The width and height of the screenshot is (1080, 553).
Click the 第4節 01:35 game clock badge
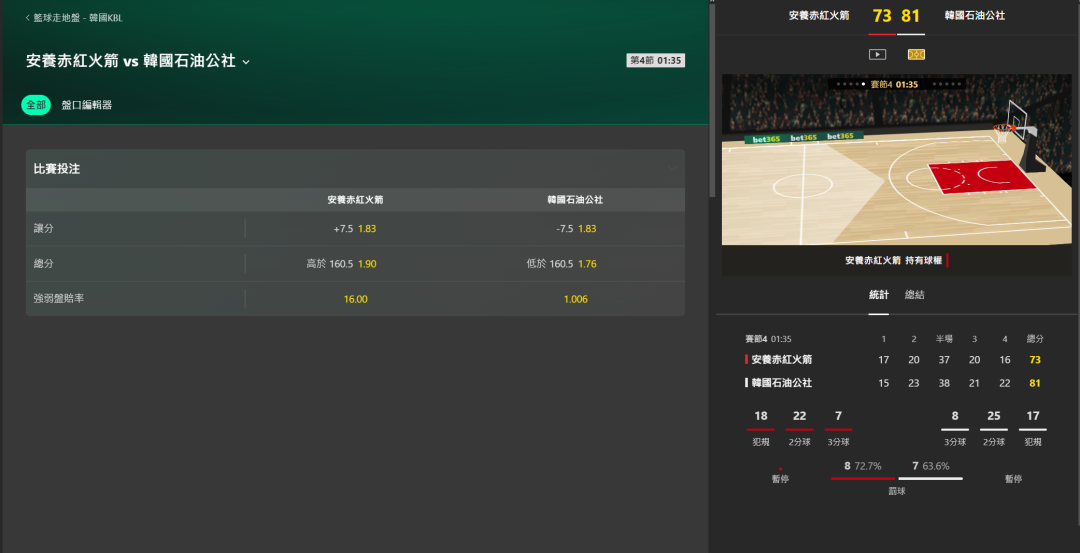point(656,61)
